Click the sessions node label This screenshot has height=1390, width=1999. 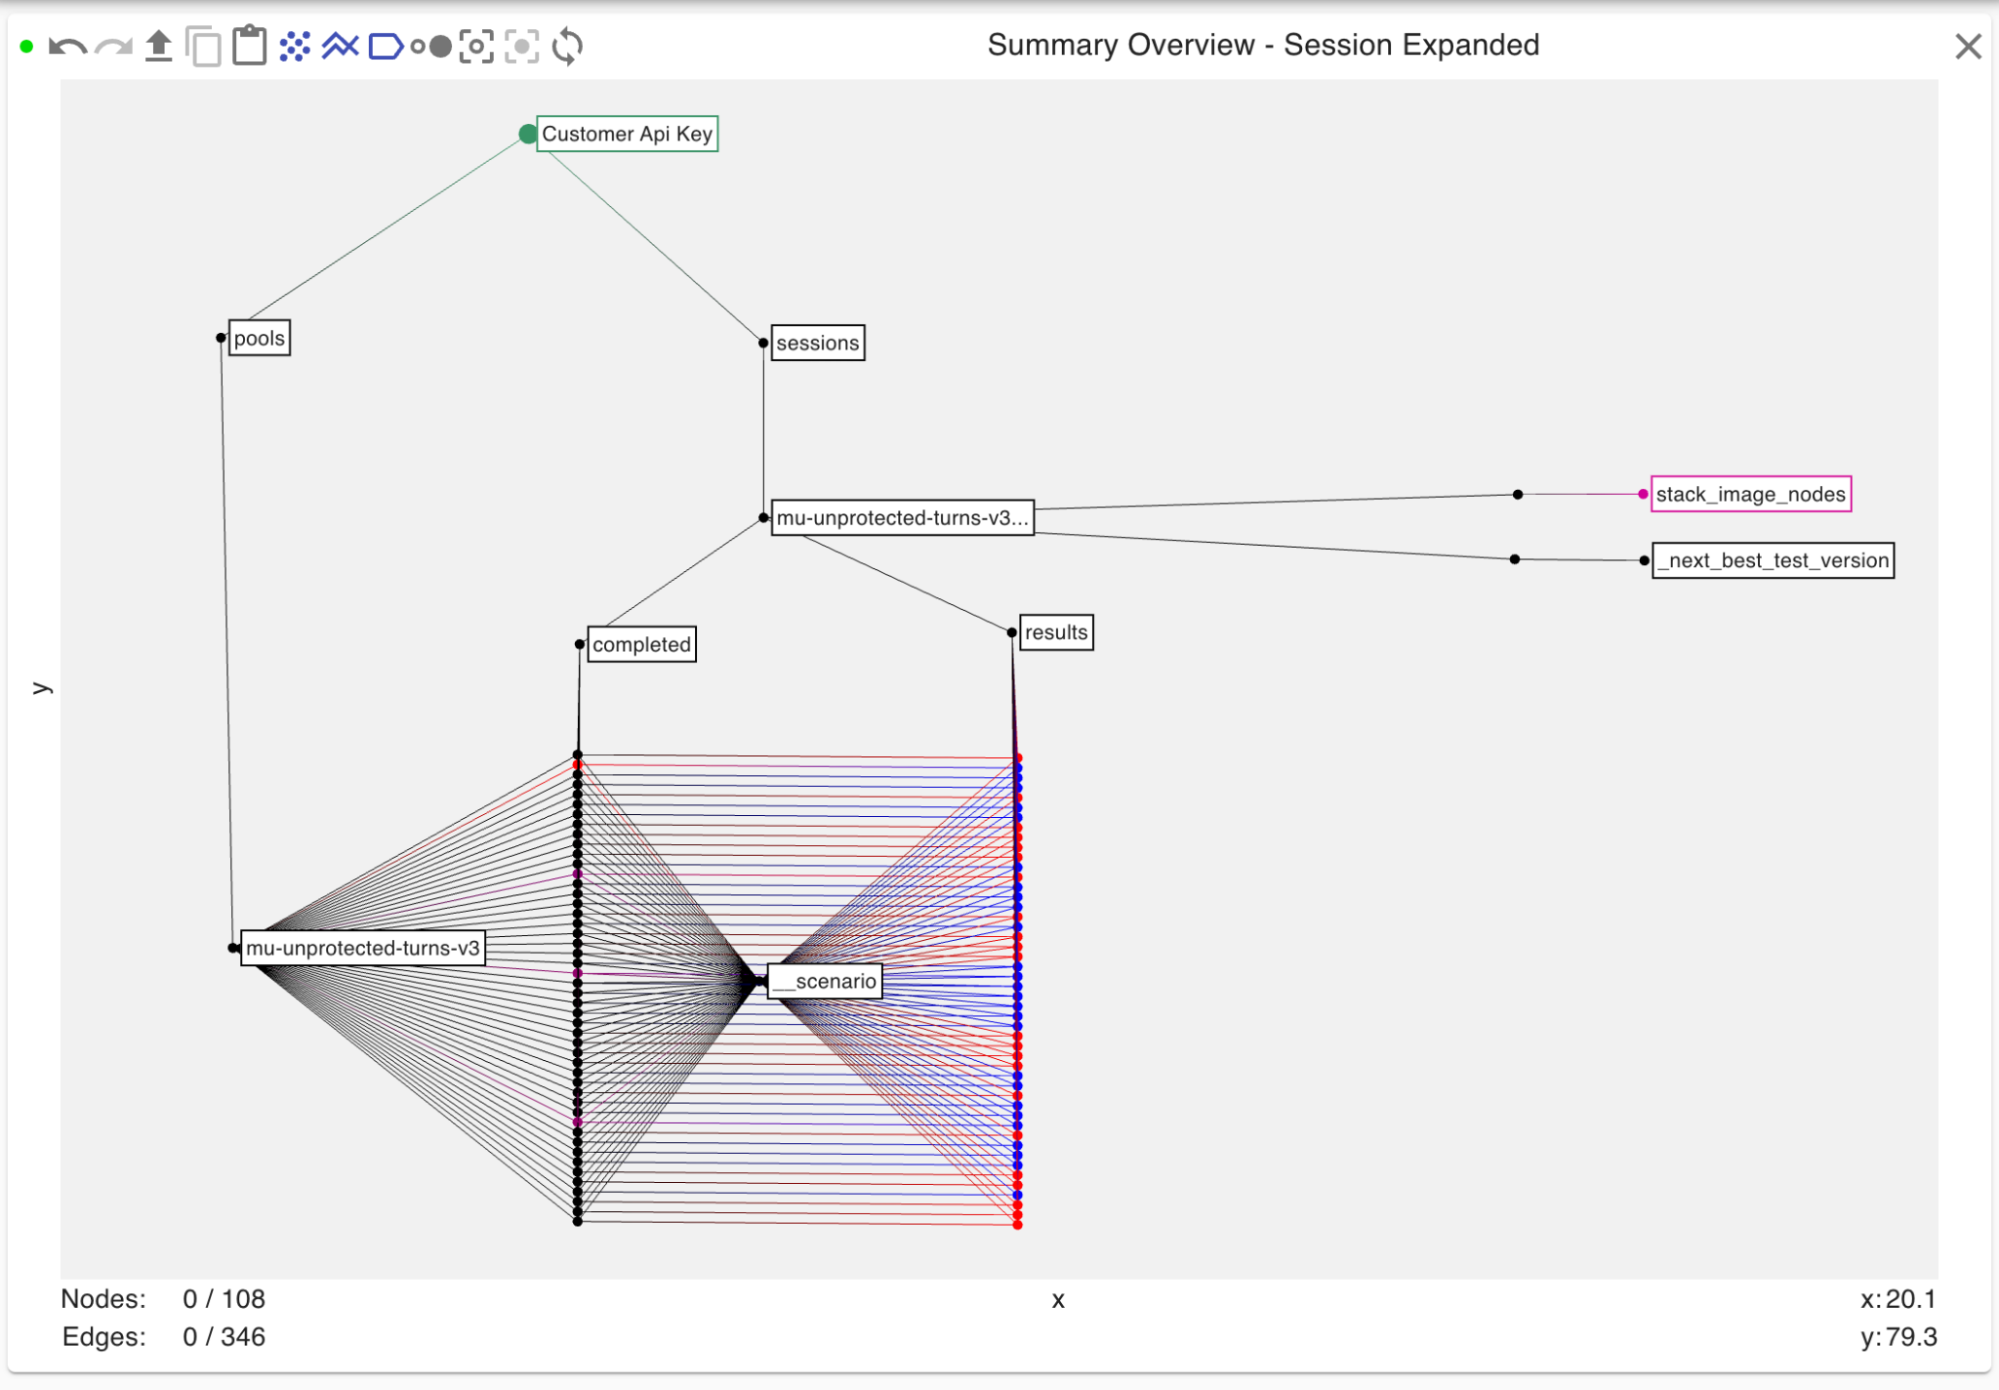[817, 343]
